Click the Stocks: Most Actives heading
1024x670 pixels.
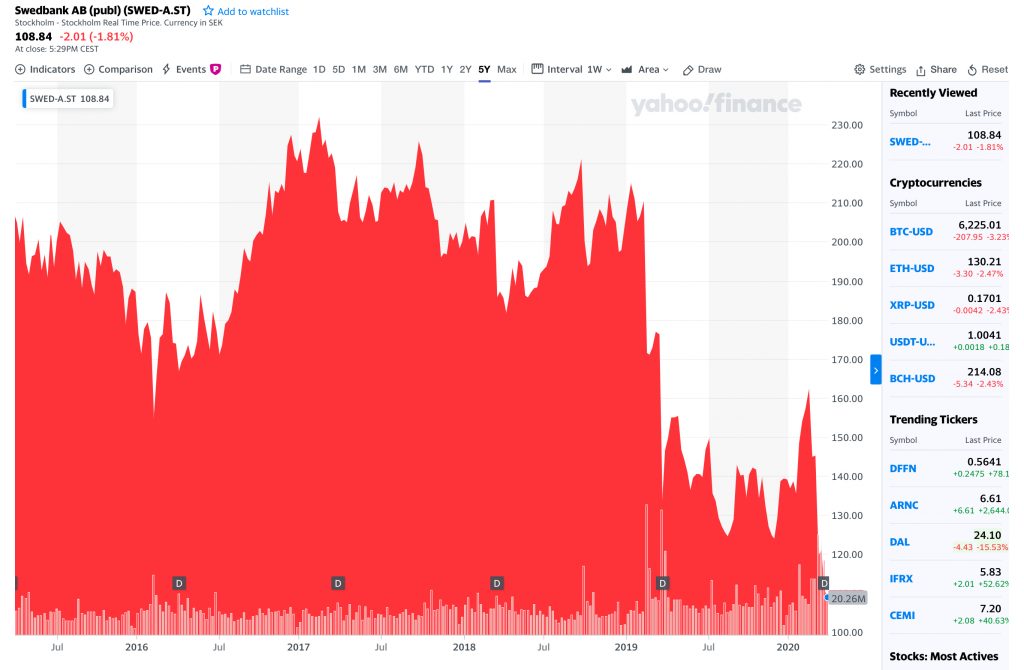[x=944, y=656]
